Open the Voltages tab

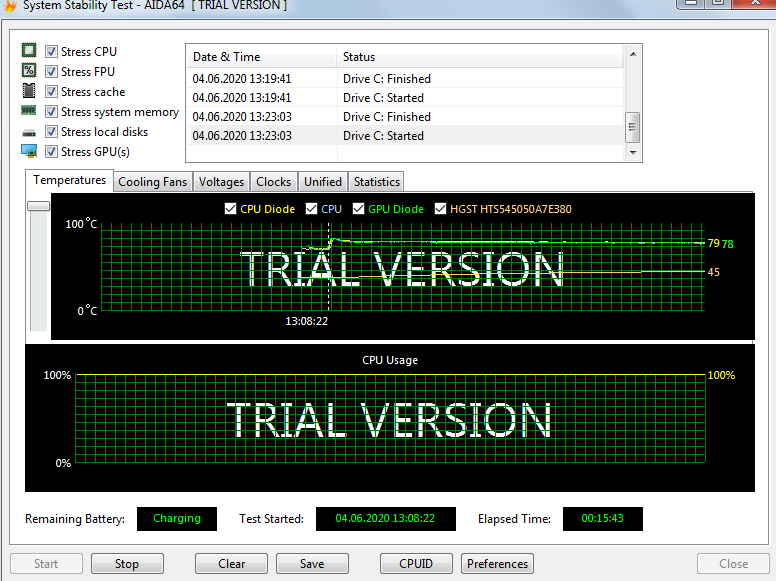point(221,182)
